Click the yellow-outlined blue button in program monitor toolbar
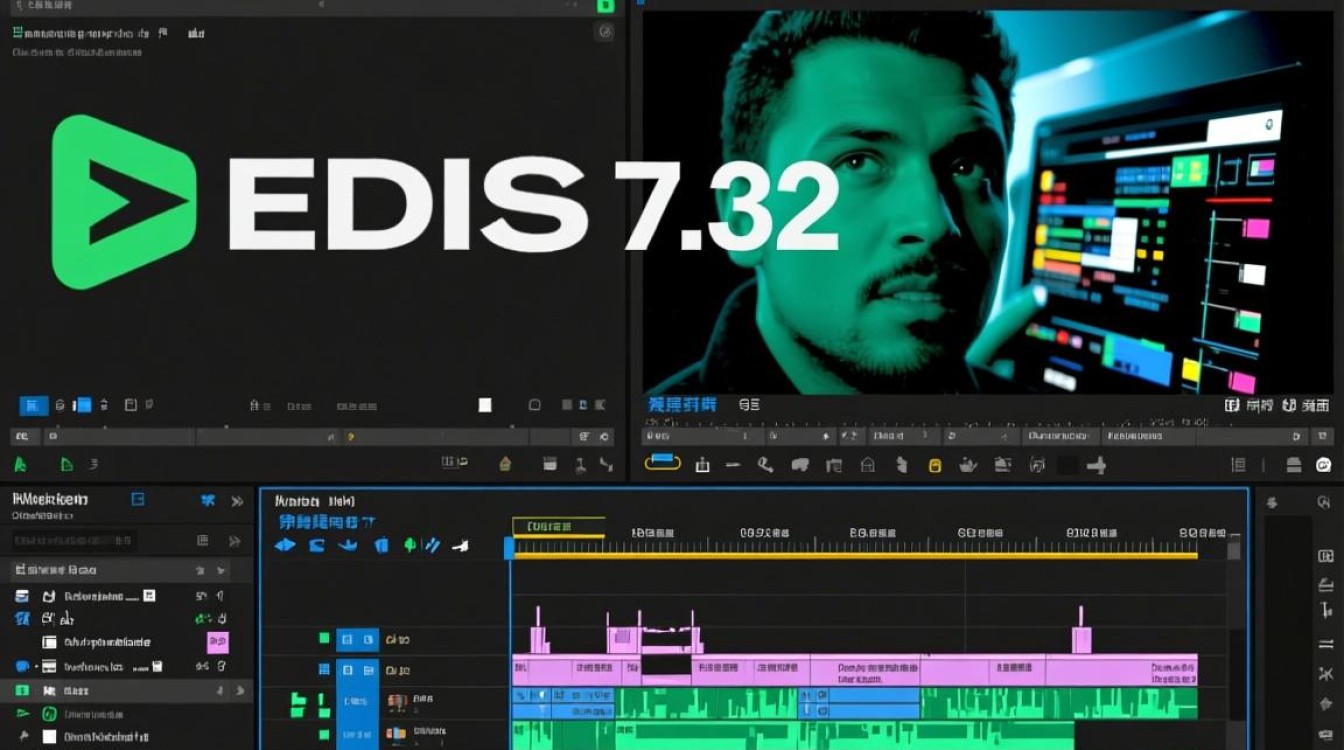Viewport: 1344px width, 750px height. click(662, 462)
